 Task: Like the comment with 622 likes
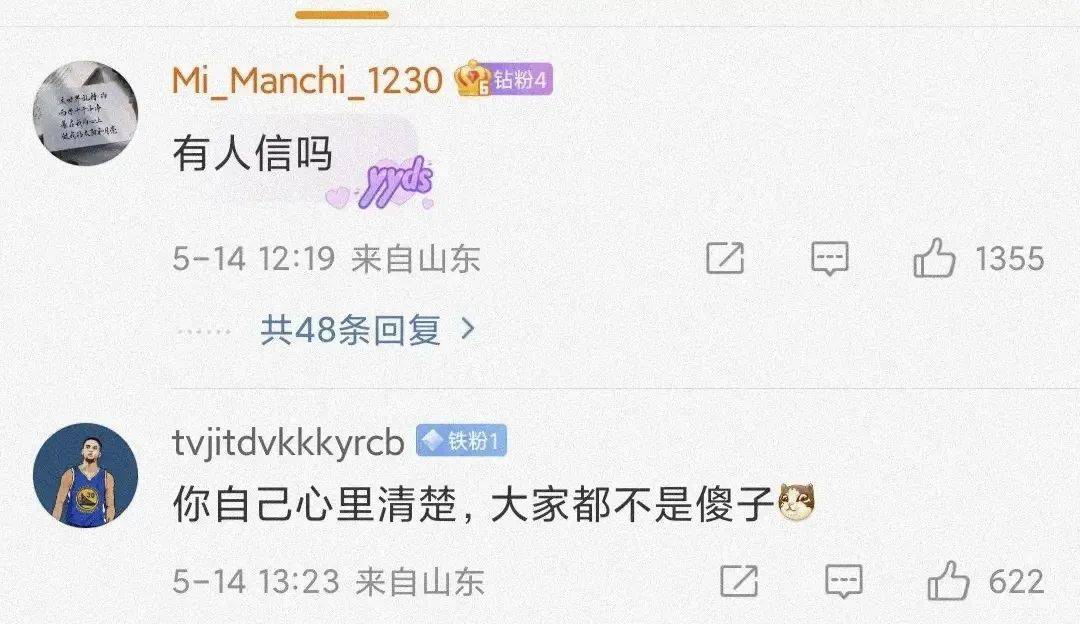pos(948,580)
